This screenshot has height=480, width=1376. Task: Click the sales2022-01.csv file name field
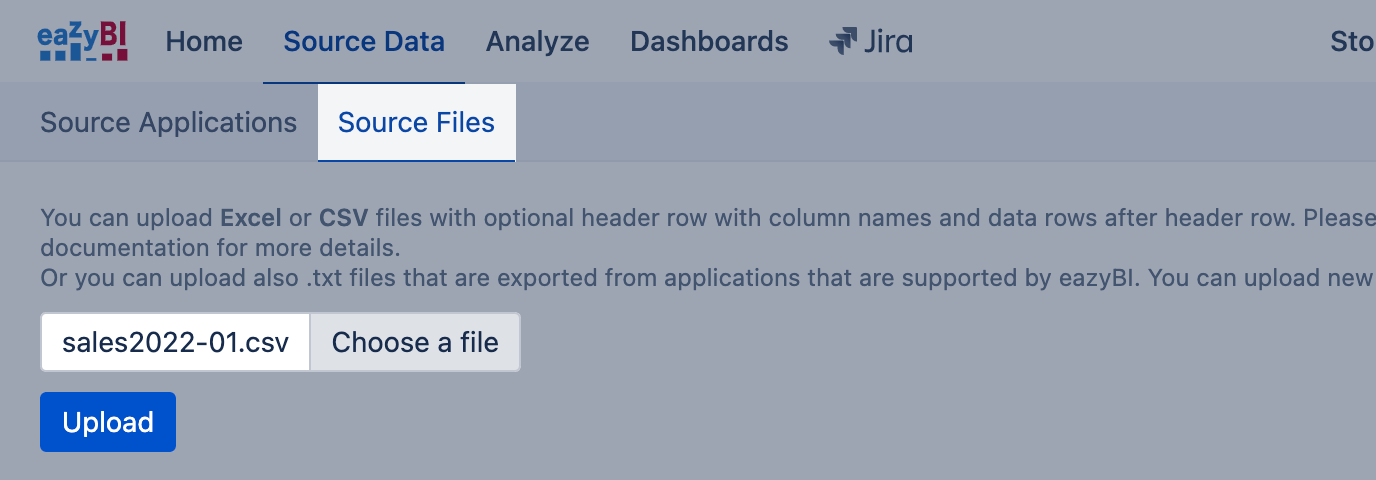pyautogui.click(x=175, y=343)
